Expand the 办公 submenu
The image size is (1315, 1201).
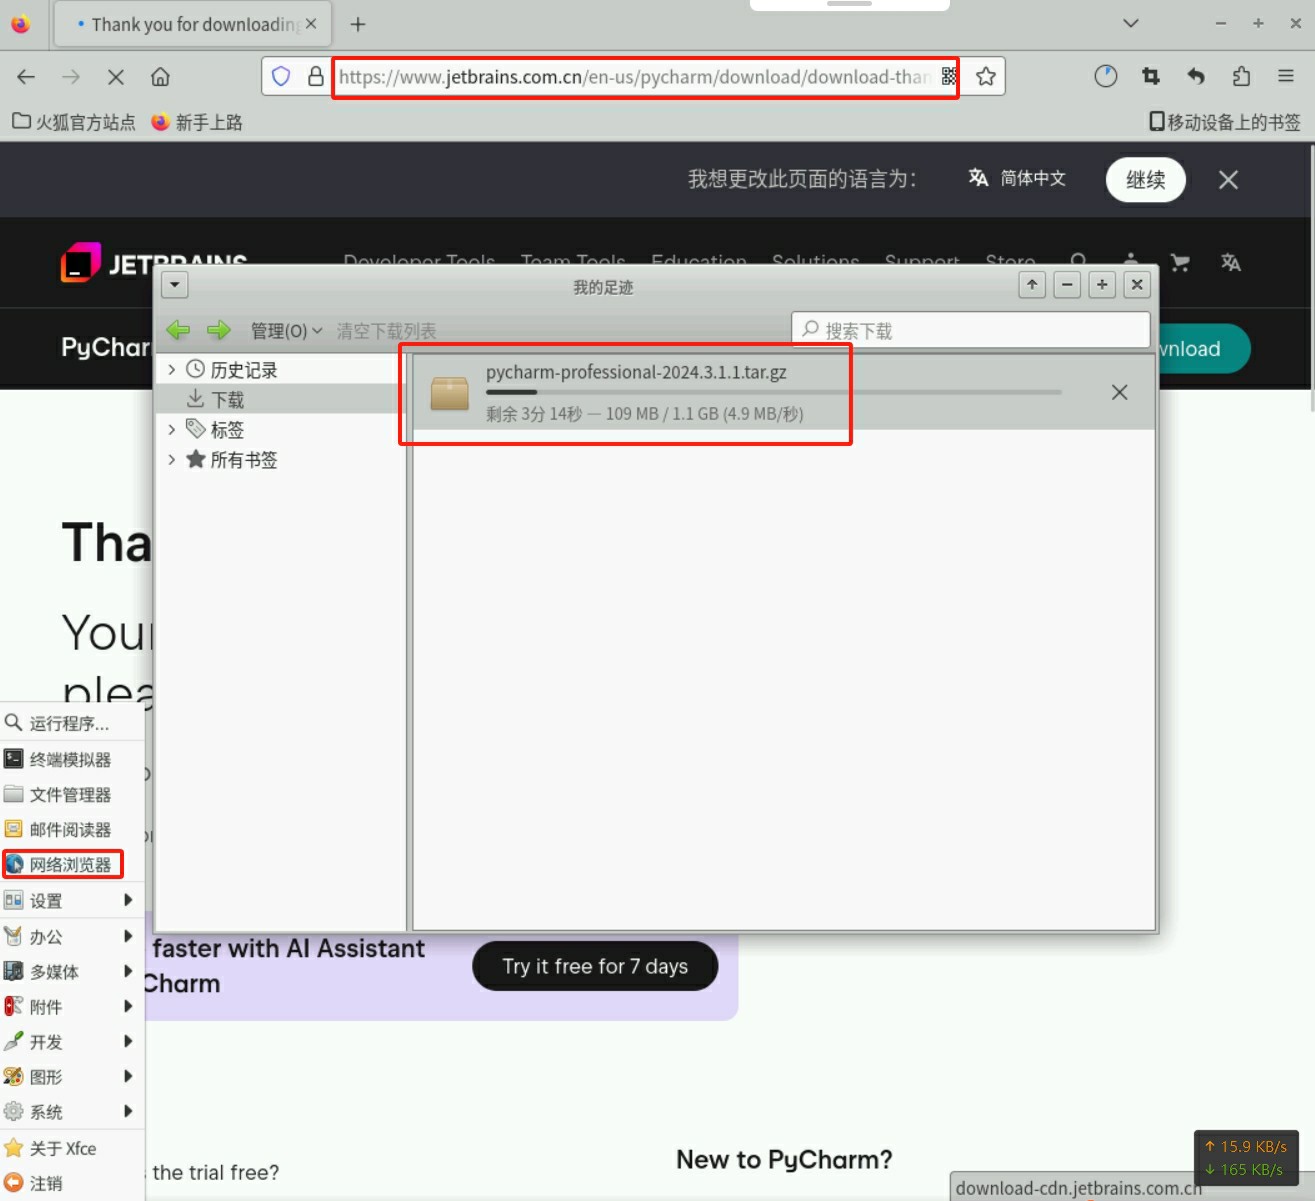coord(70,936)
